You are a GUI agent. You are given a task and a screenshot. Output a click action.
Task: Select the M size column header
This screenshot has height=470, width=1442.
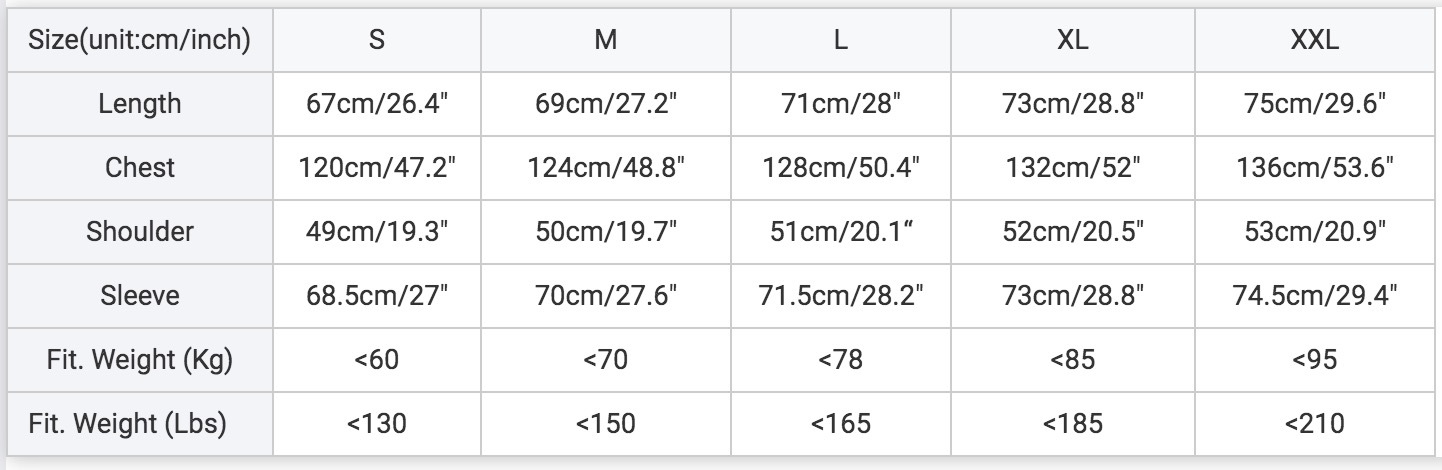(x=606, y=39)
